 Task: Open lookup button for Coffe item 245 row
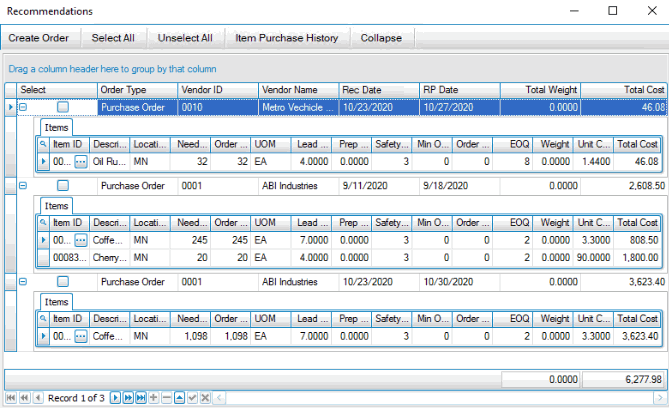point(81,240)
